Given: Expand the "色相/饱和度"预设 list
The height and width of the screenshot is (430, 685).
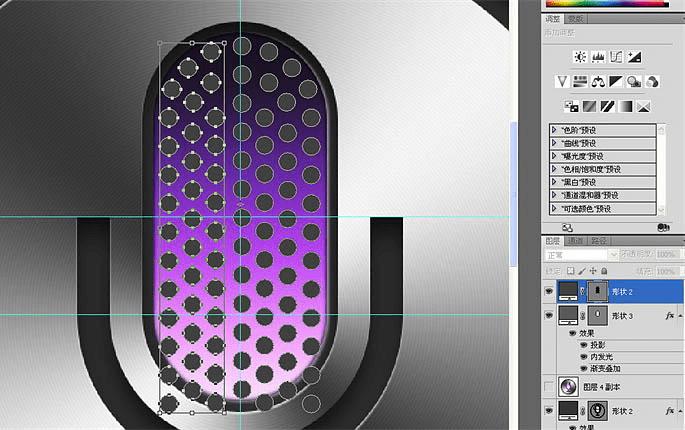Looking at the screenshot, I should click(x=554, y=169).
